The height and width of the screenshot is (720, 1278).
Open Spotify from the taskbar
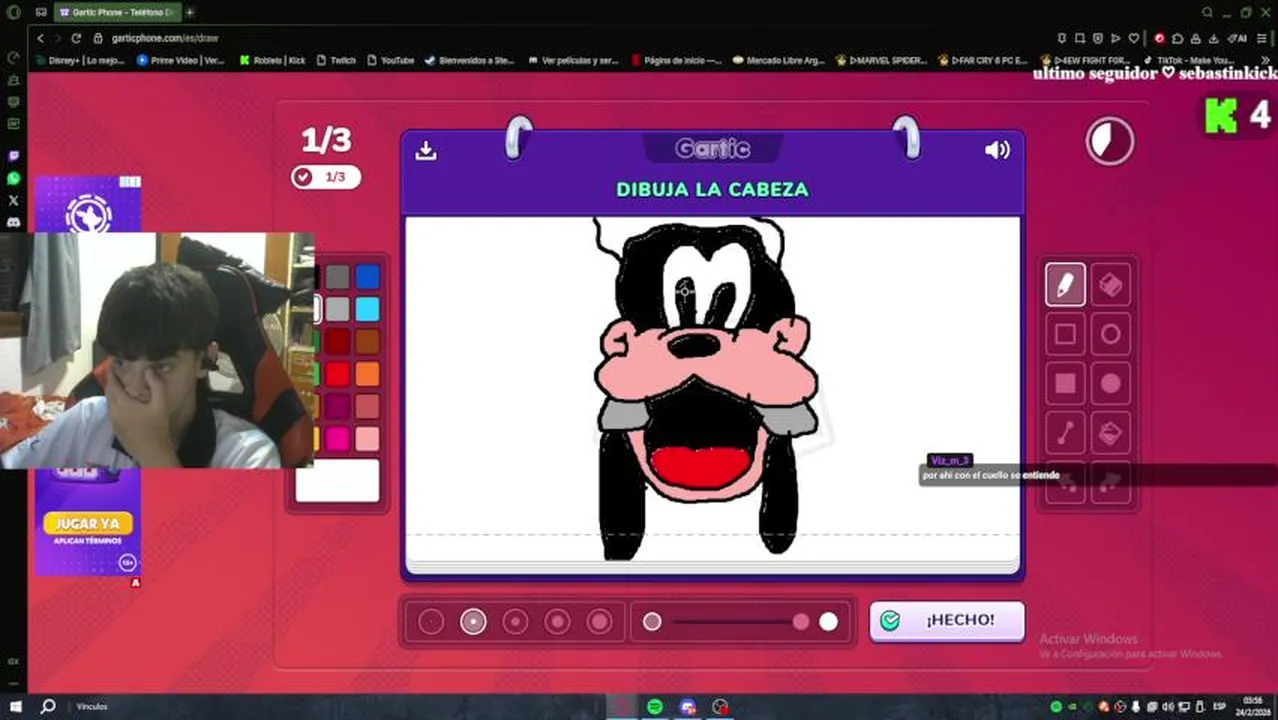point(654,707)
